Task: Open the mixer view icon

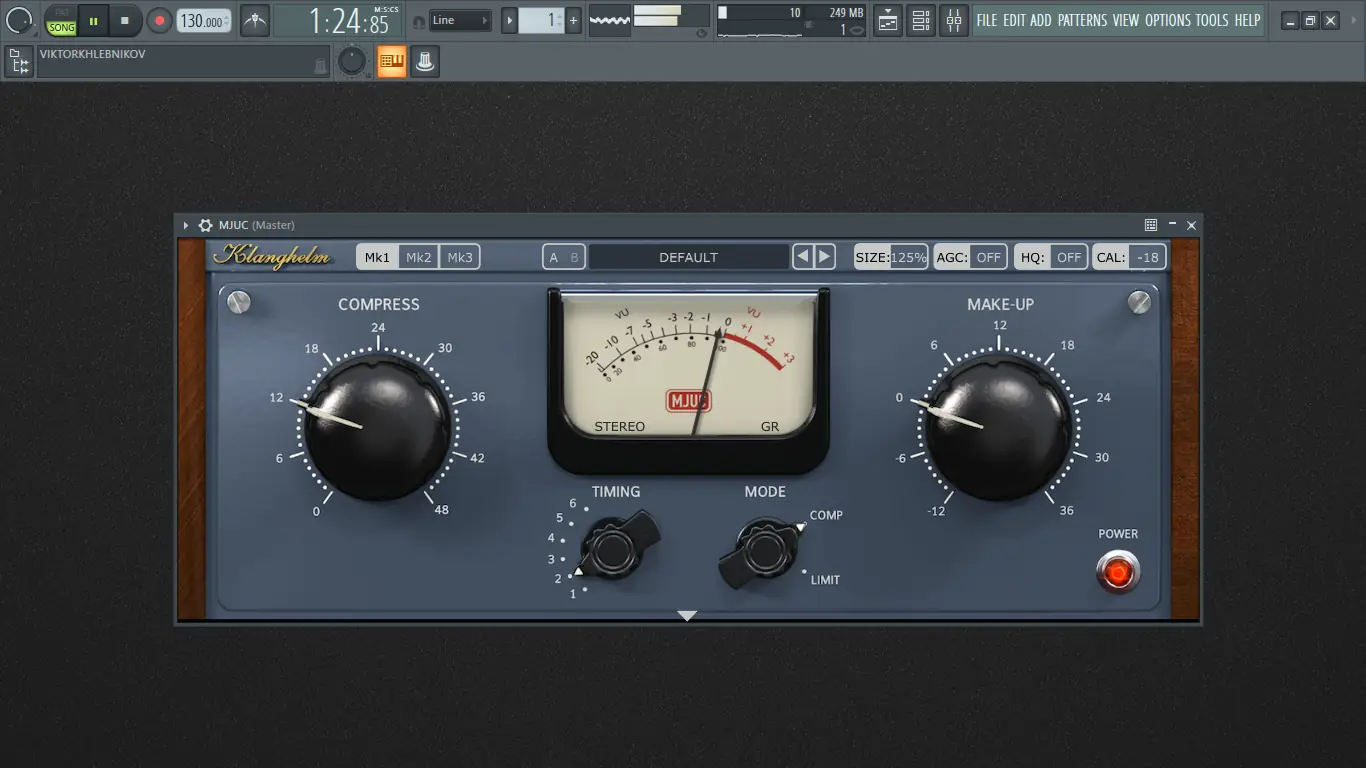Action: click(954, 20)
